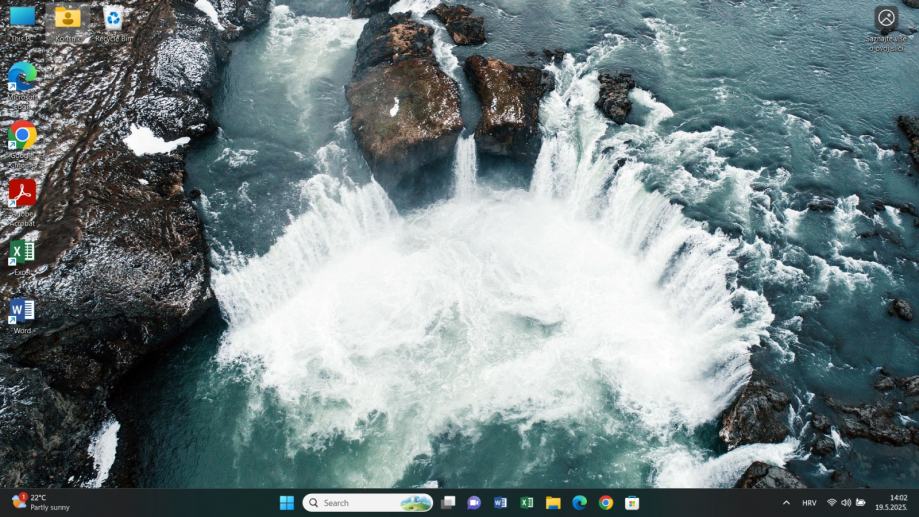Expand the hidden system tray icons chevron
The image size is (919, 517).
786,503
